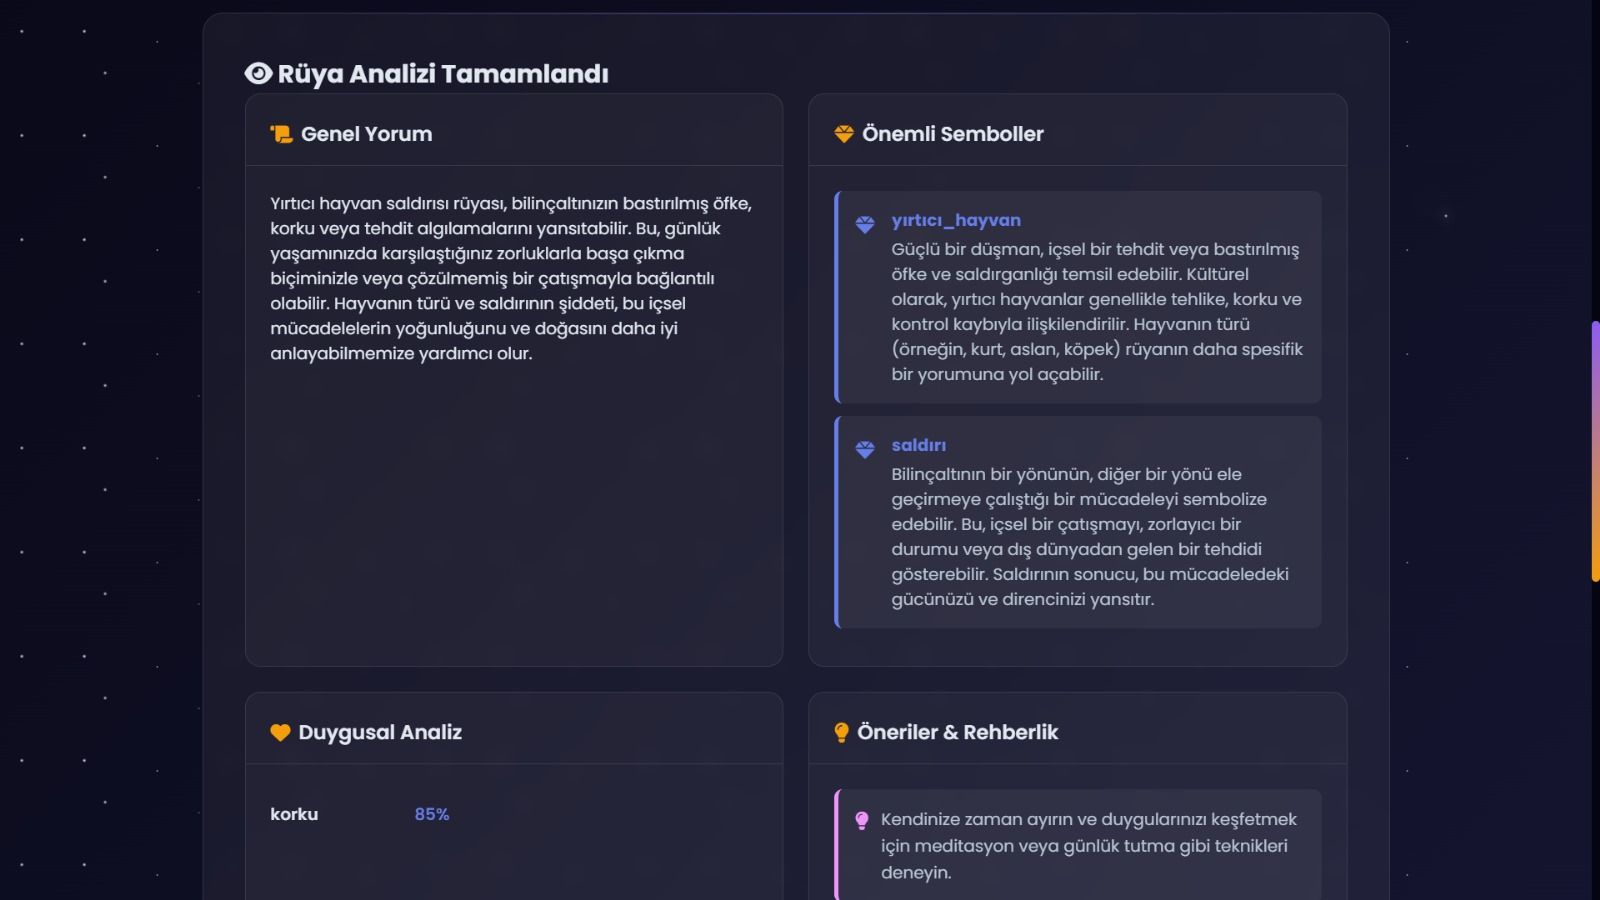Click the lightbulb icon beside Öneriler & Rehberlik
Viewport: 1600px width, 900px height.
click(841, 732)
